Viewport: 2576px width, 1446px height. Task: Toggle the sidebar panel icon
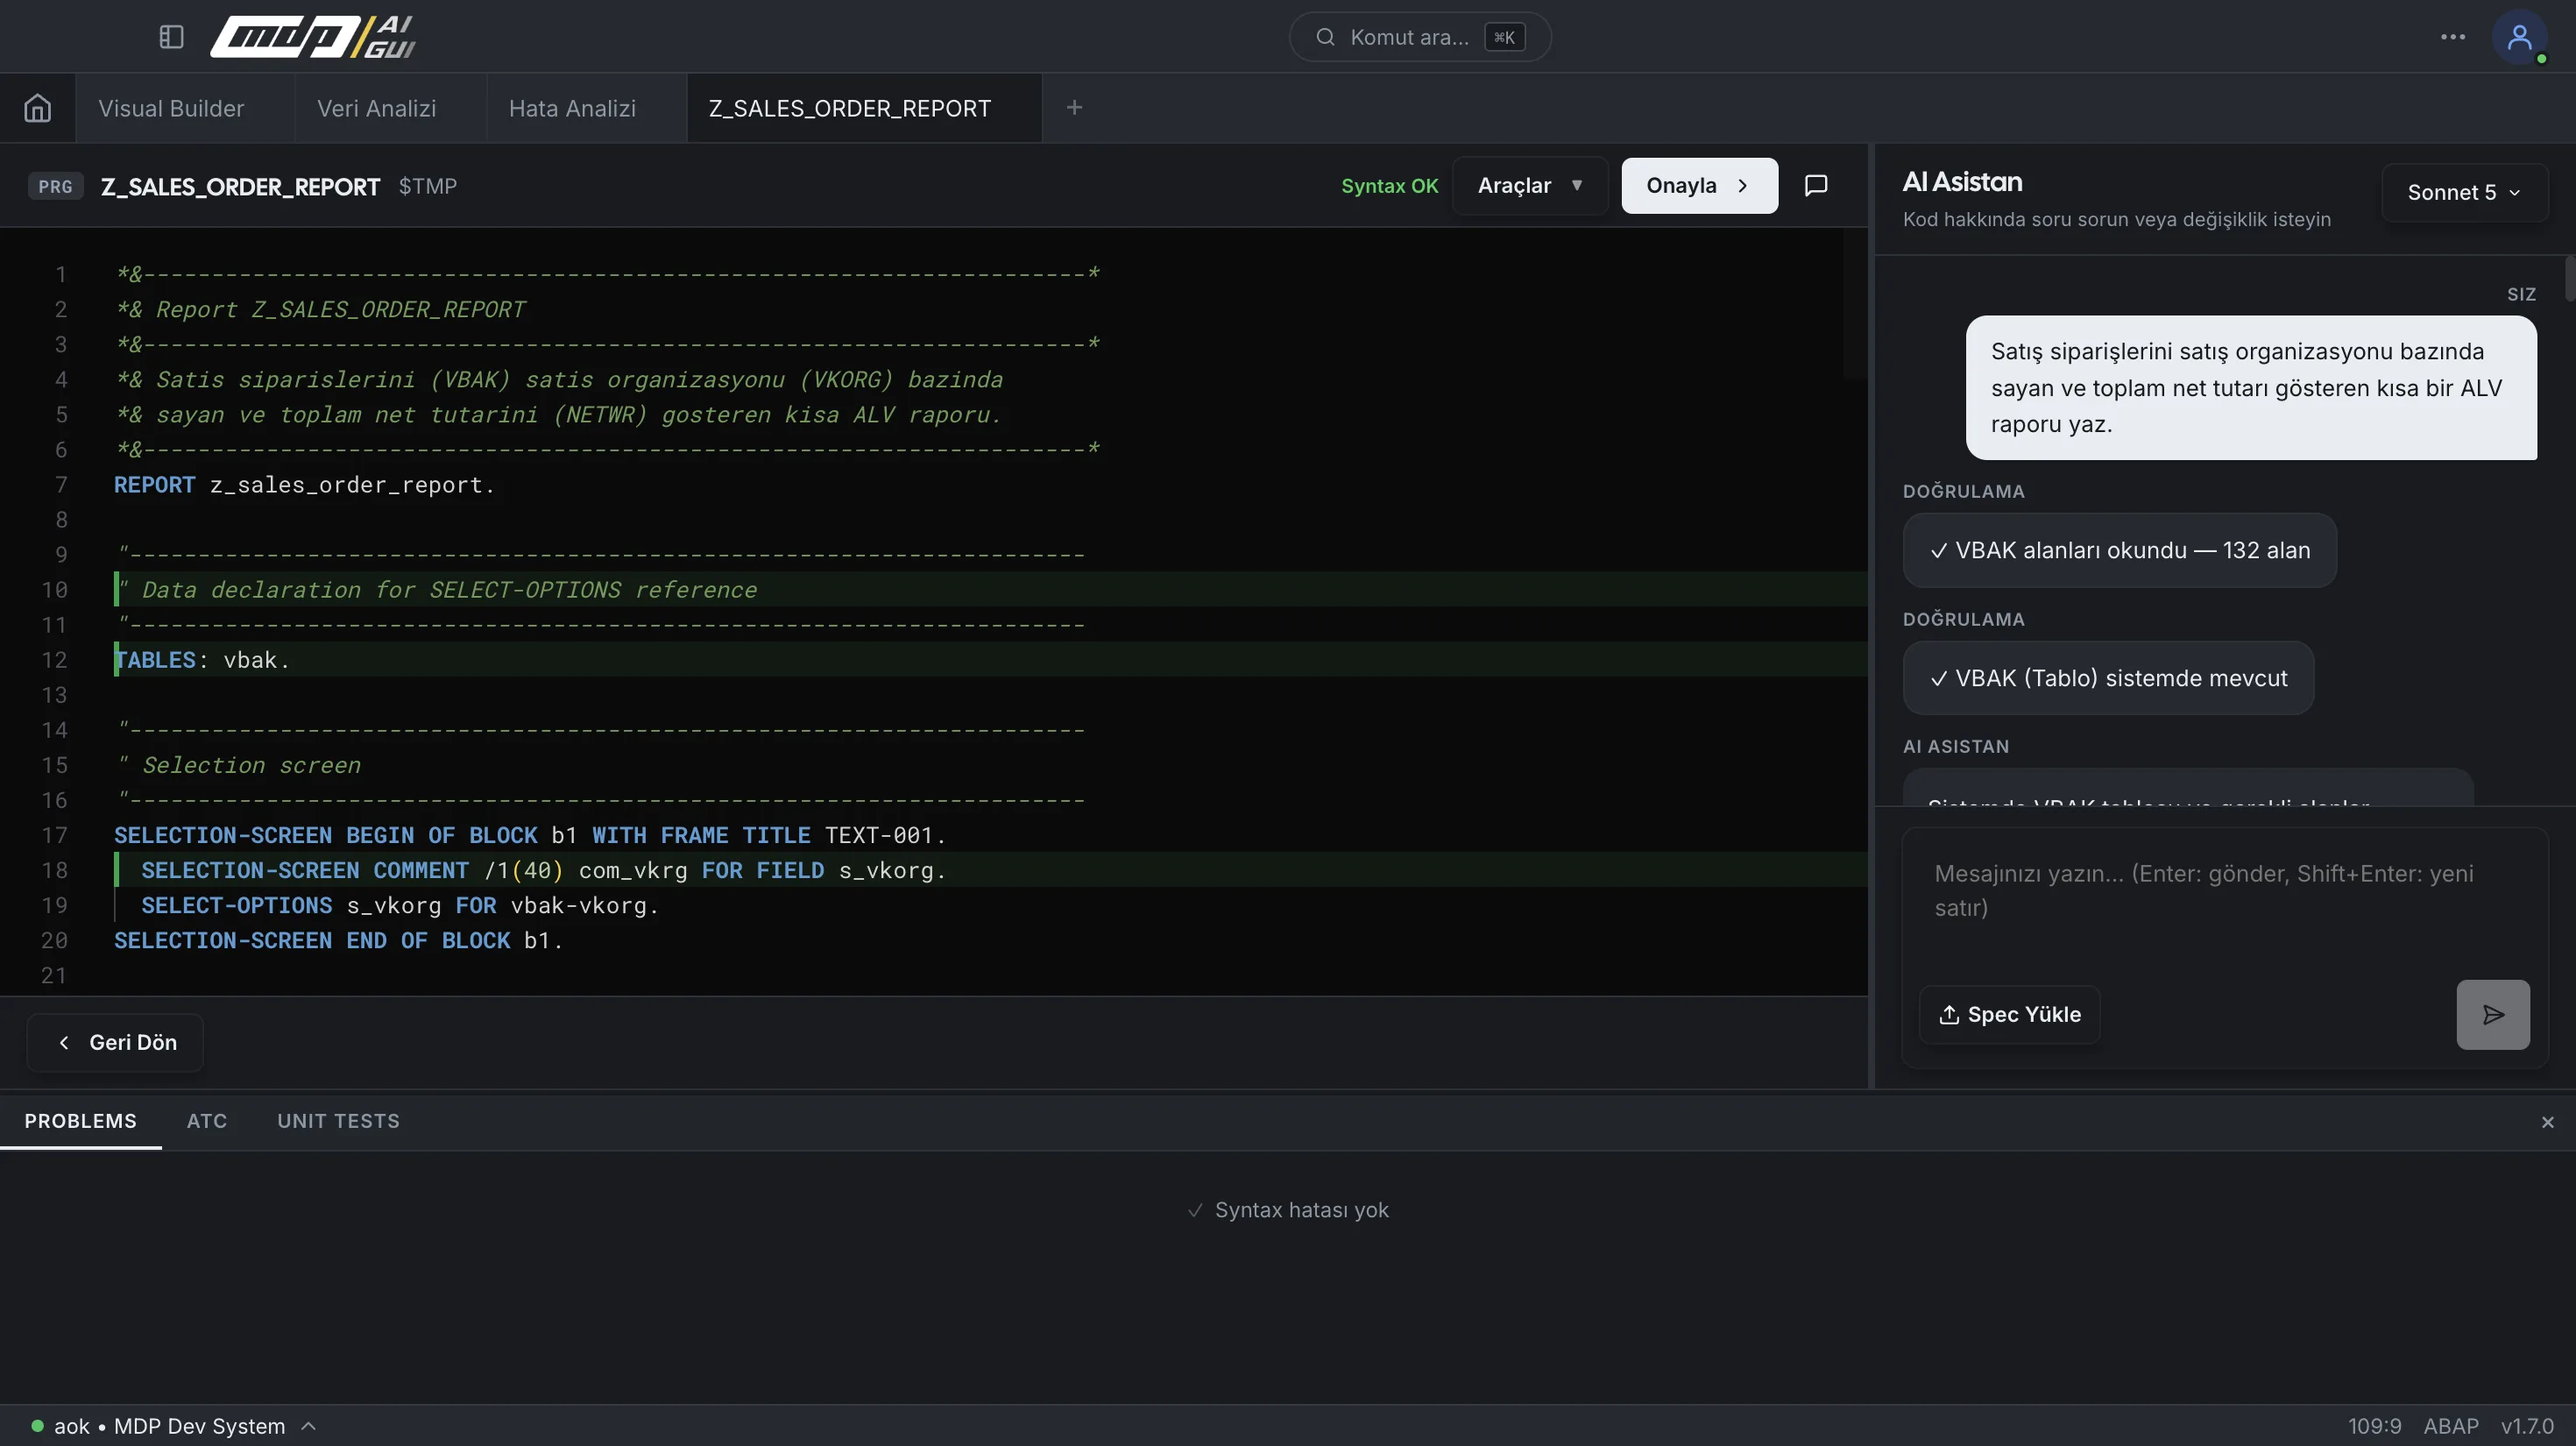pyautogui.click(x=171, y=37)
